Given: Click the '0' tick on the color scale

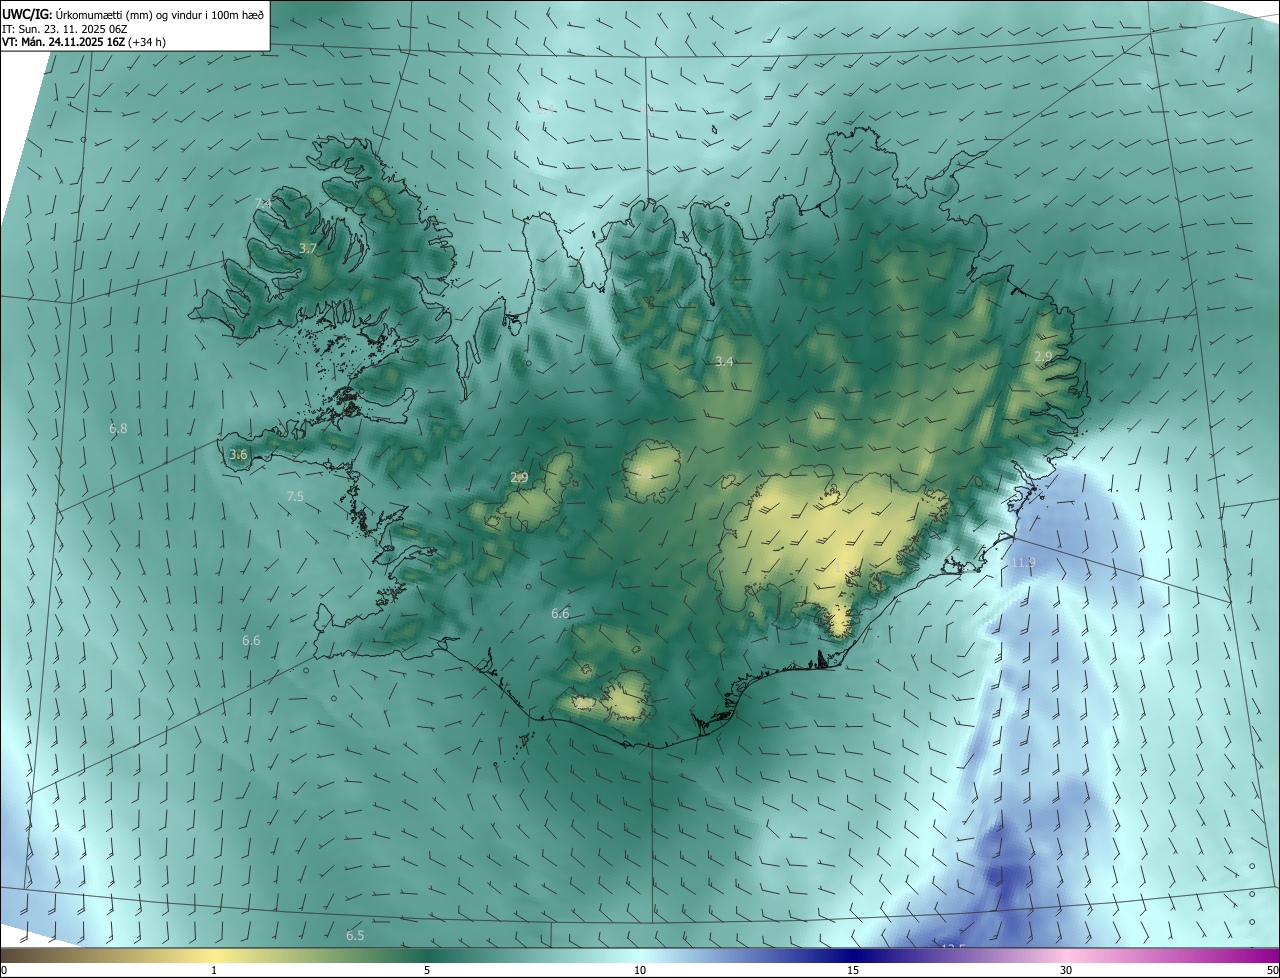Looking at the screenshot, I should (x=4, y=970).
